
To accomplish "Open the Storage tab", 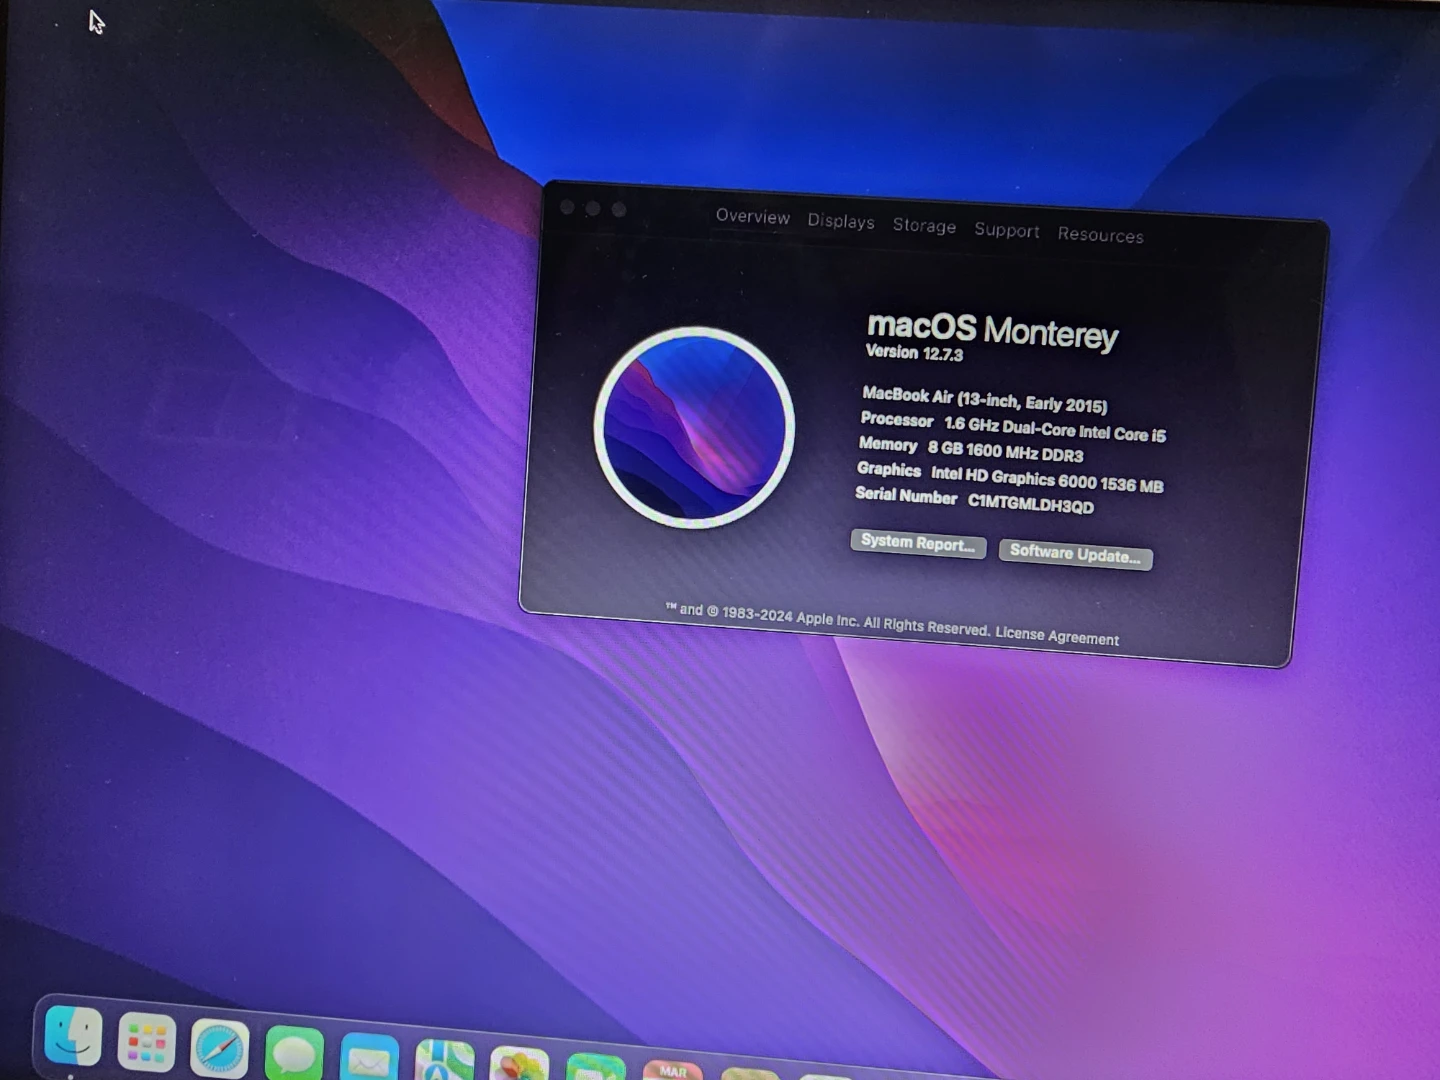I will pyautogui.click(x=924, y=226).
